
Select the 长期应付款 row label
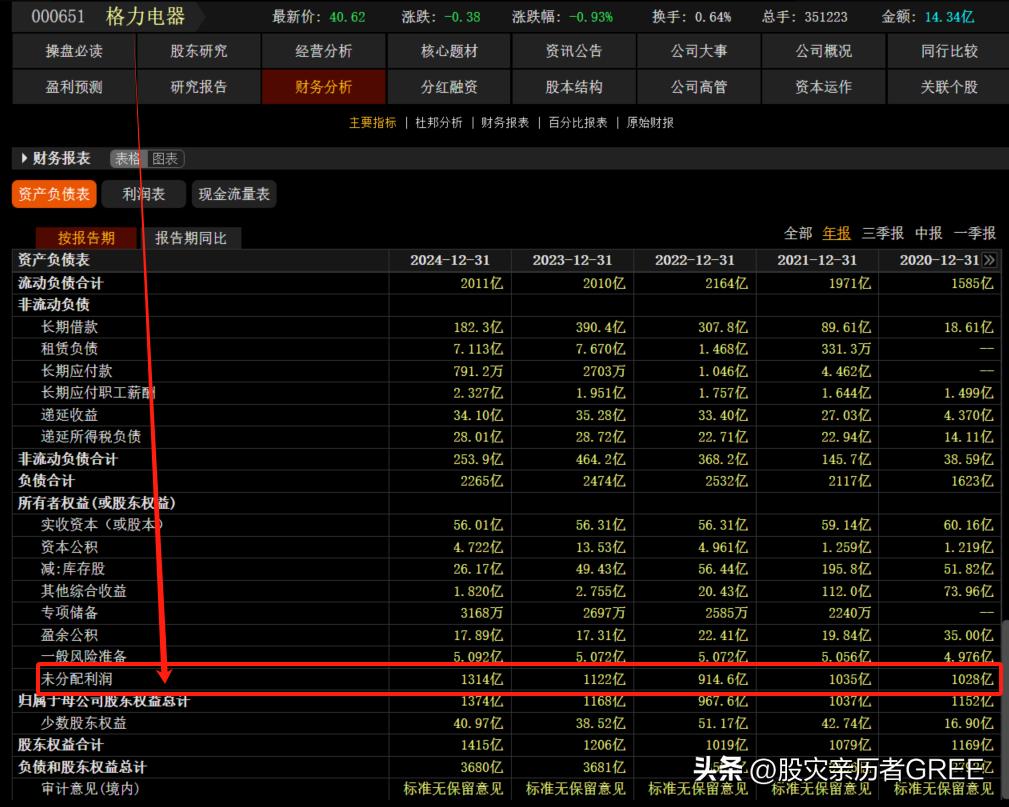click(x=77, y=371)
